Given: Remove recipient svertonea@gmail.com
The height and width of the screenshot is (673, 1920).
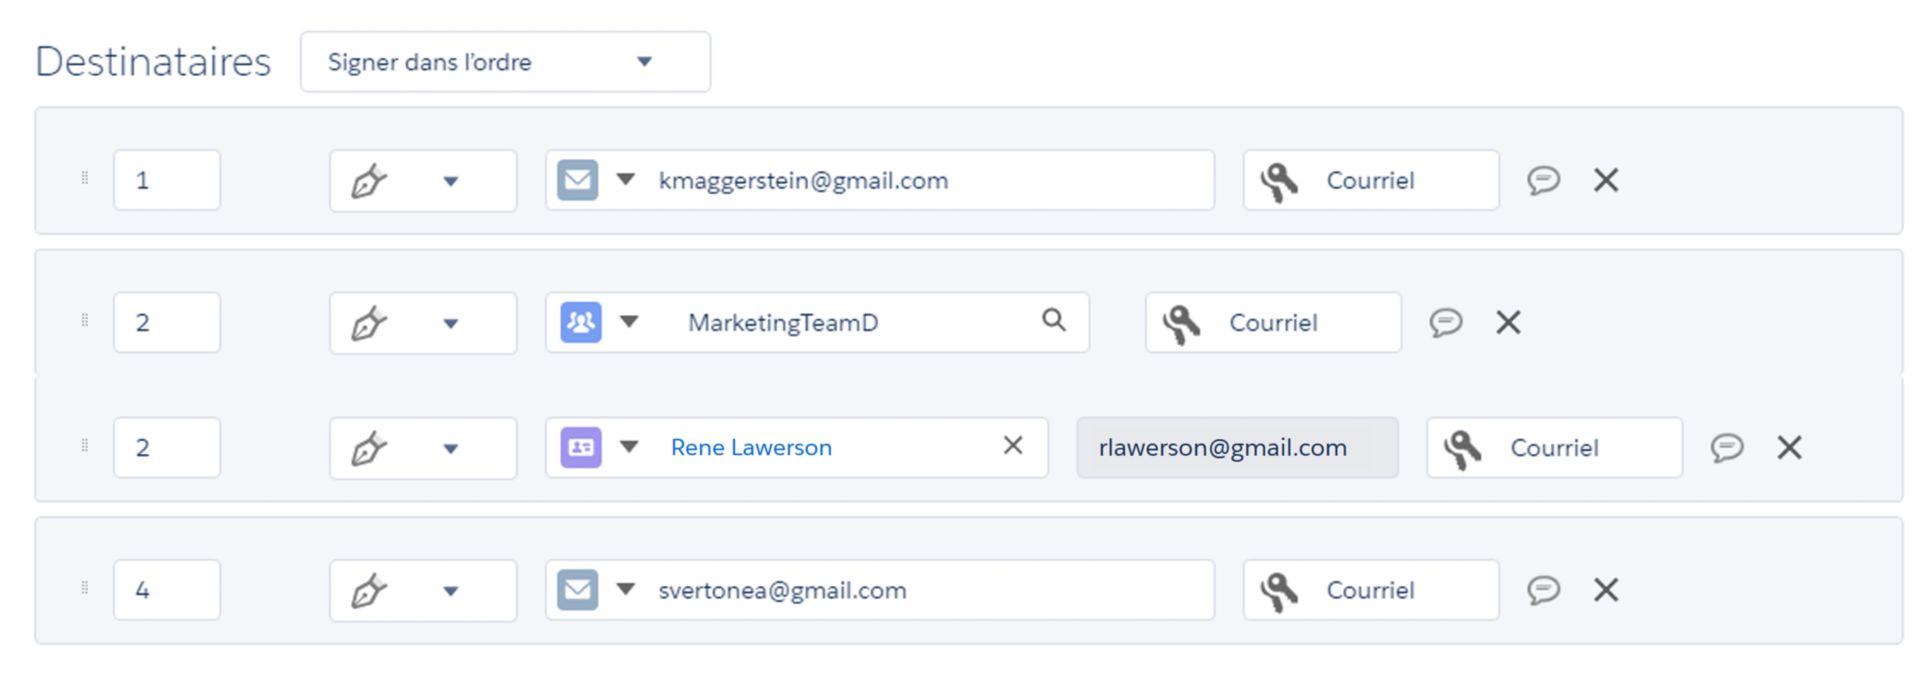Looking at the screenshot, I should 1606,590.
